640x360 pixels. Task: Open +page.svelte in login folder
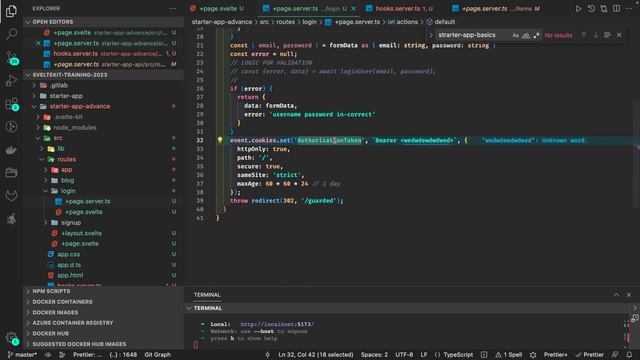84,212
